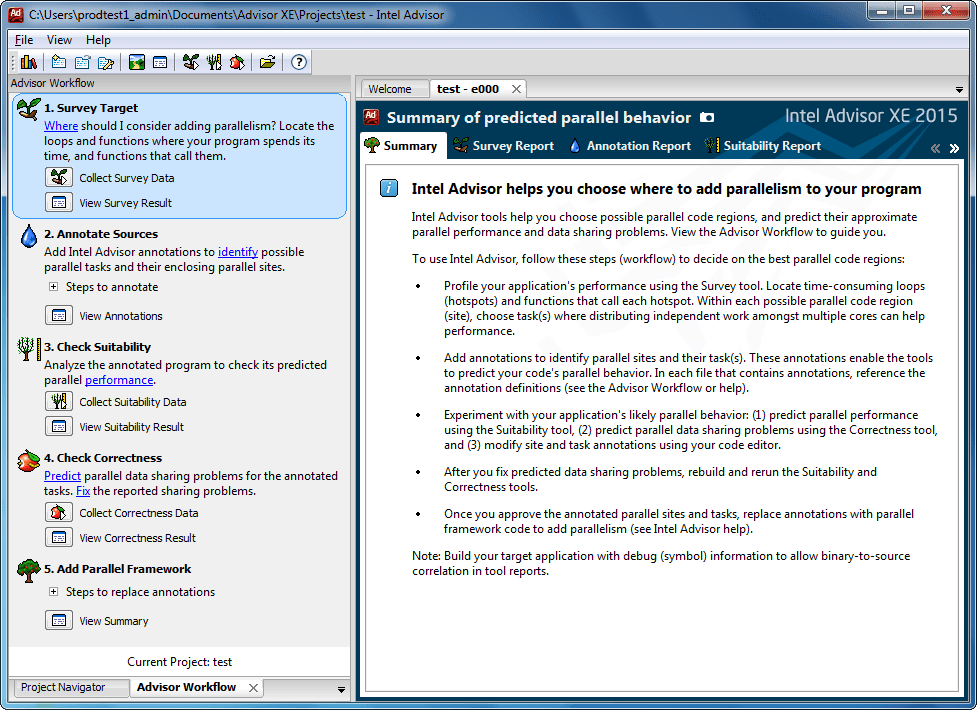This screenshot has width=977, height=710.
Task: Click the right report tabs chevron
Action: (954, 148)
